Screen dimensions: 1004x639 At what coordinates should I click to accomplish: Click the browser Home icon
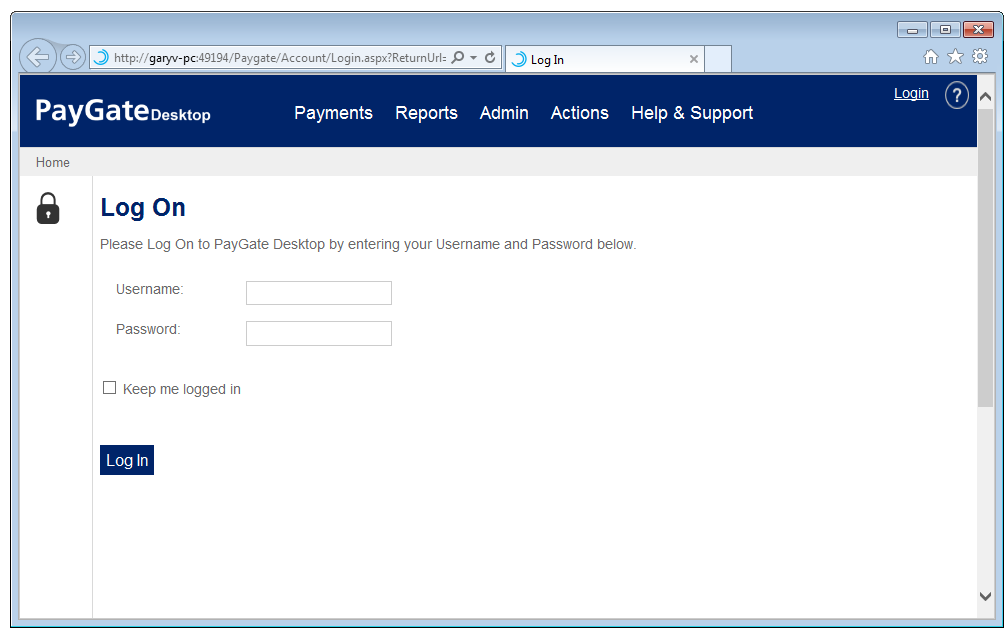coord(931,57)
